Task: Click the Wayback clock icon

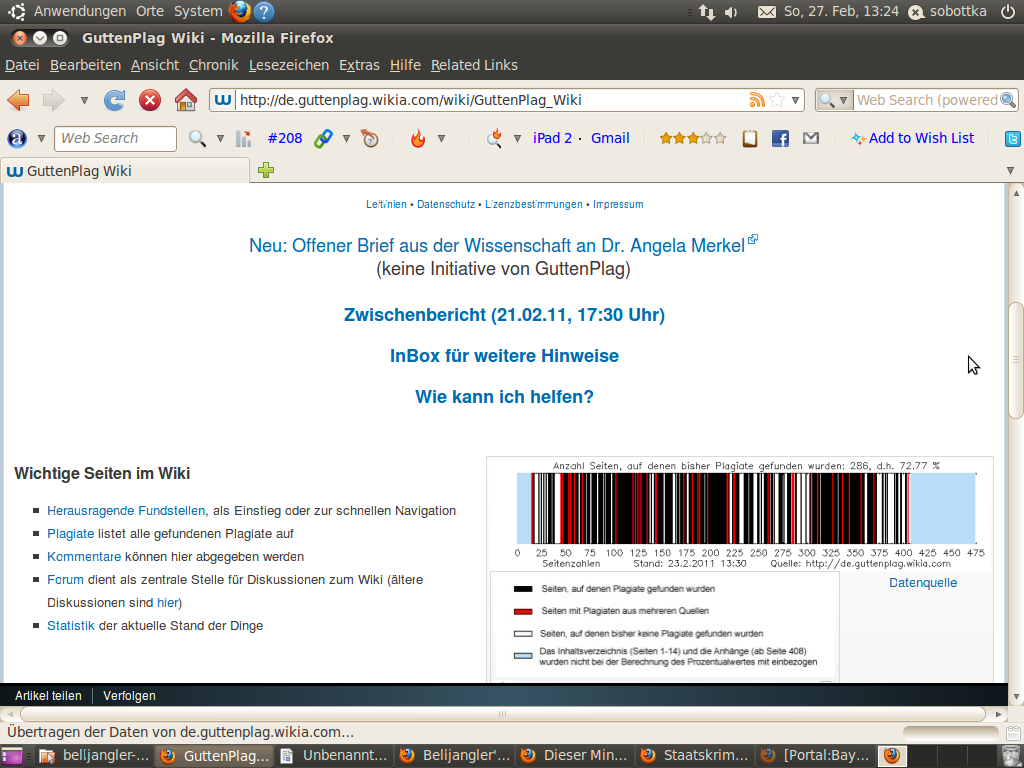Action: point(370,138)
